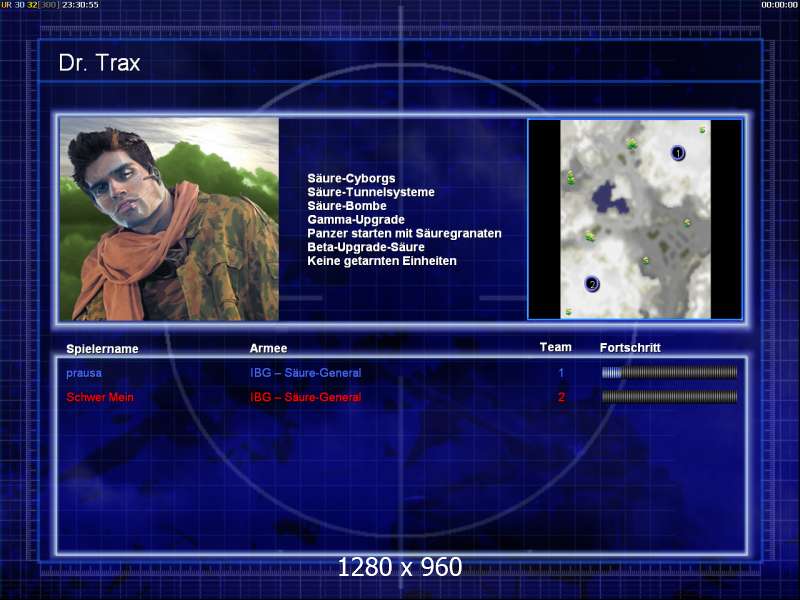Click the Beta-Upgrade-Säure feature line

pyautogui.click(x=366, y=247)
